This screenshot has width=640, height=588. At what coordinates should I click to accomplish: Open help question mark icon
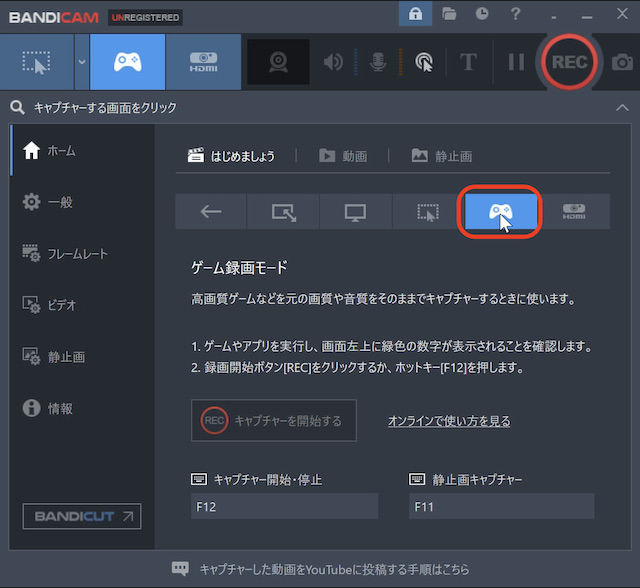516,14
